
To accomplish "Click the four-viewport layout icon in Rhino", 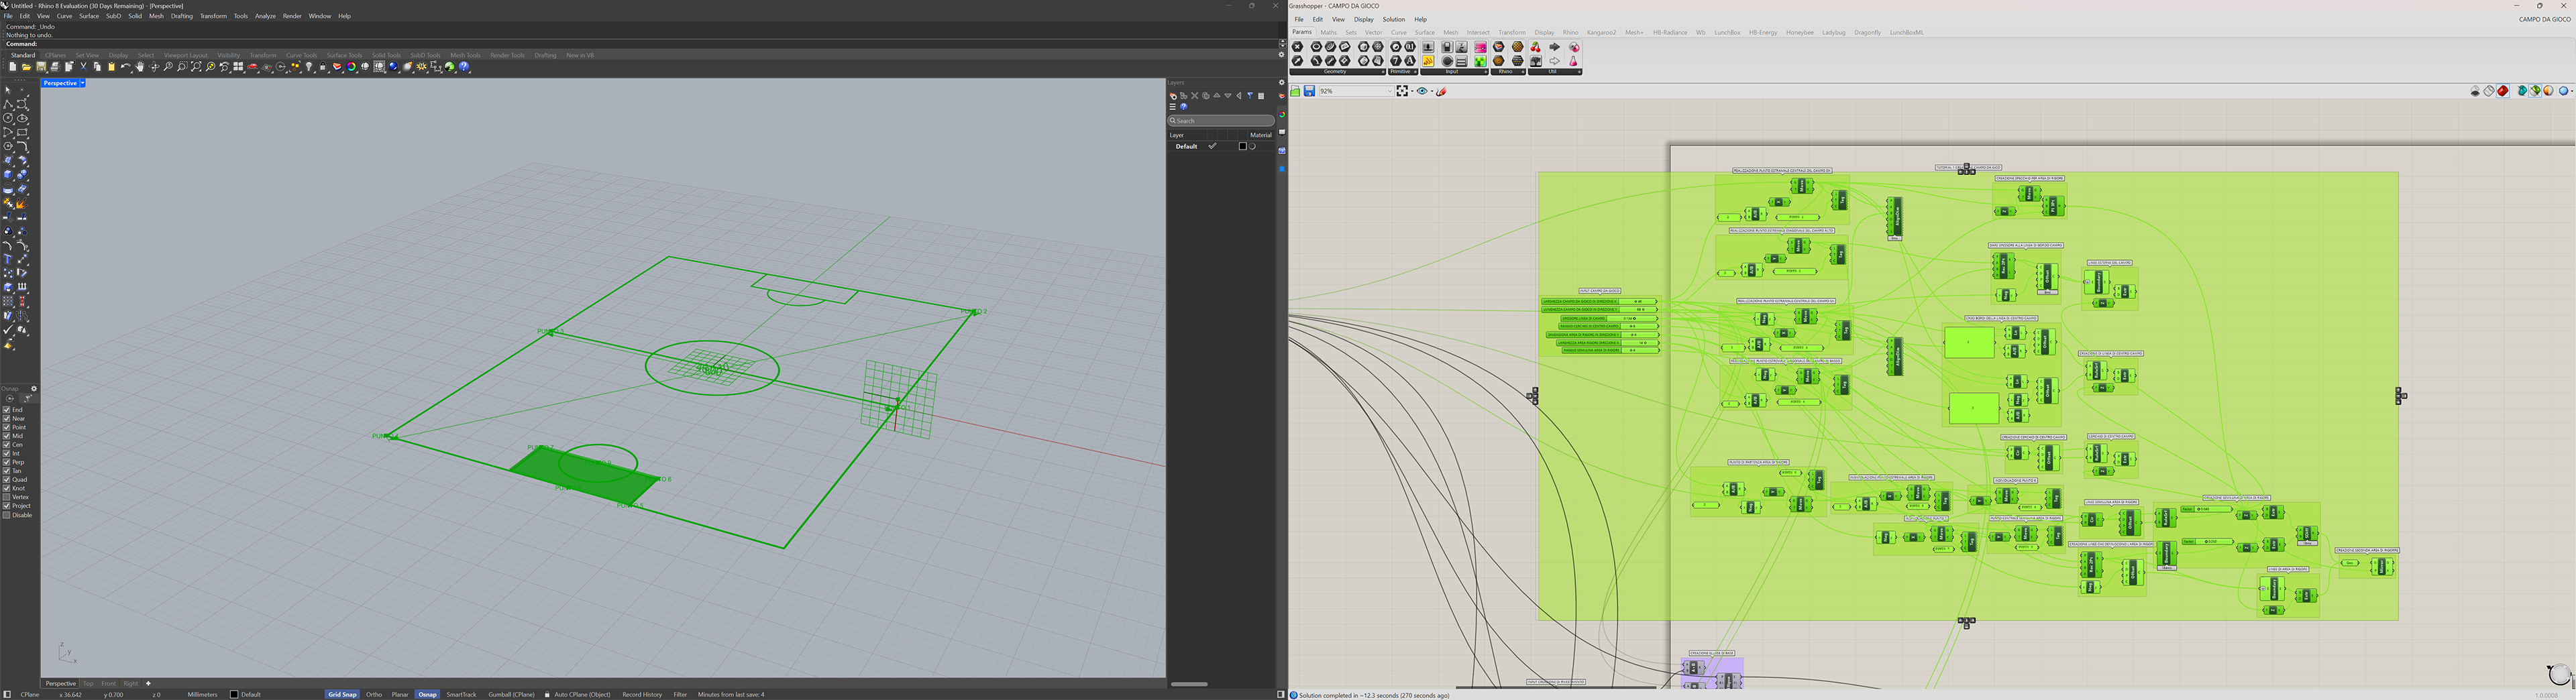I will pyautogui.click(x=238, y=67).
